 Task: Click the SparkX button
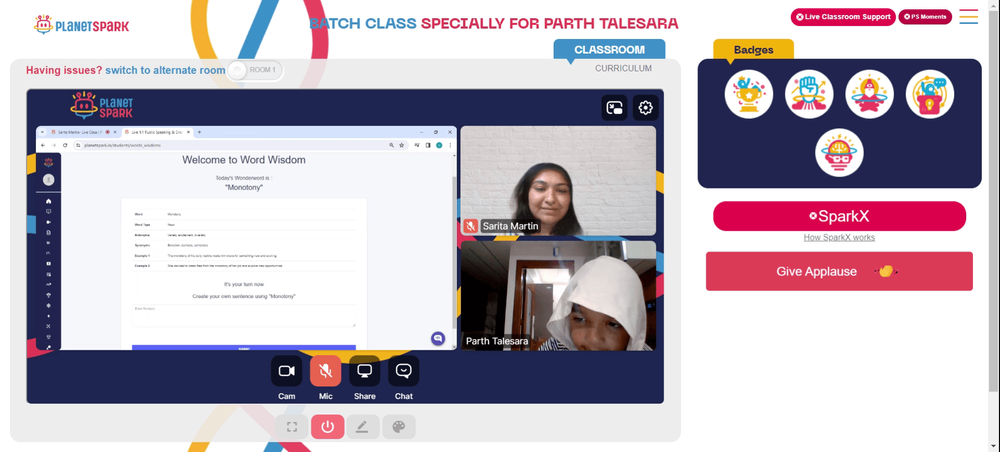tap(839, 216)
